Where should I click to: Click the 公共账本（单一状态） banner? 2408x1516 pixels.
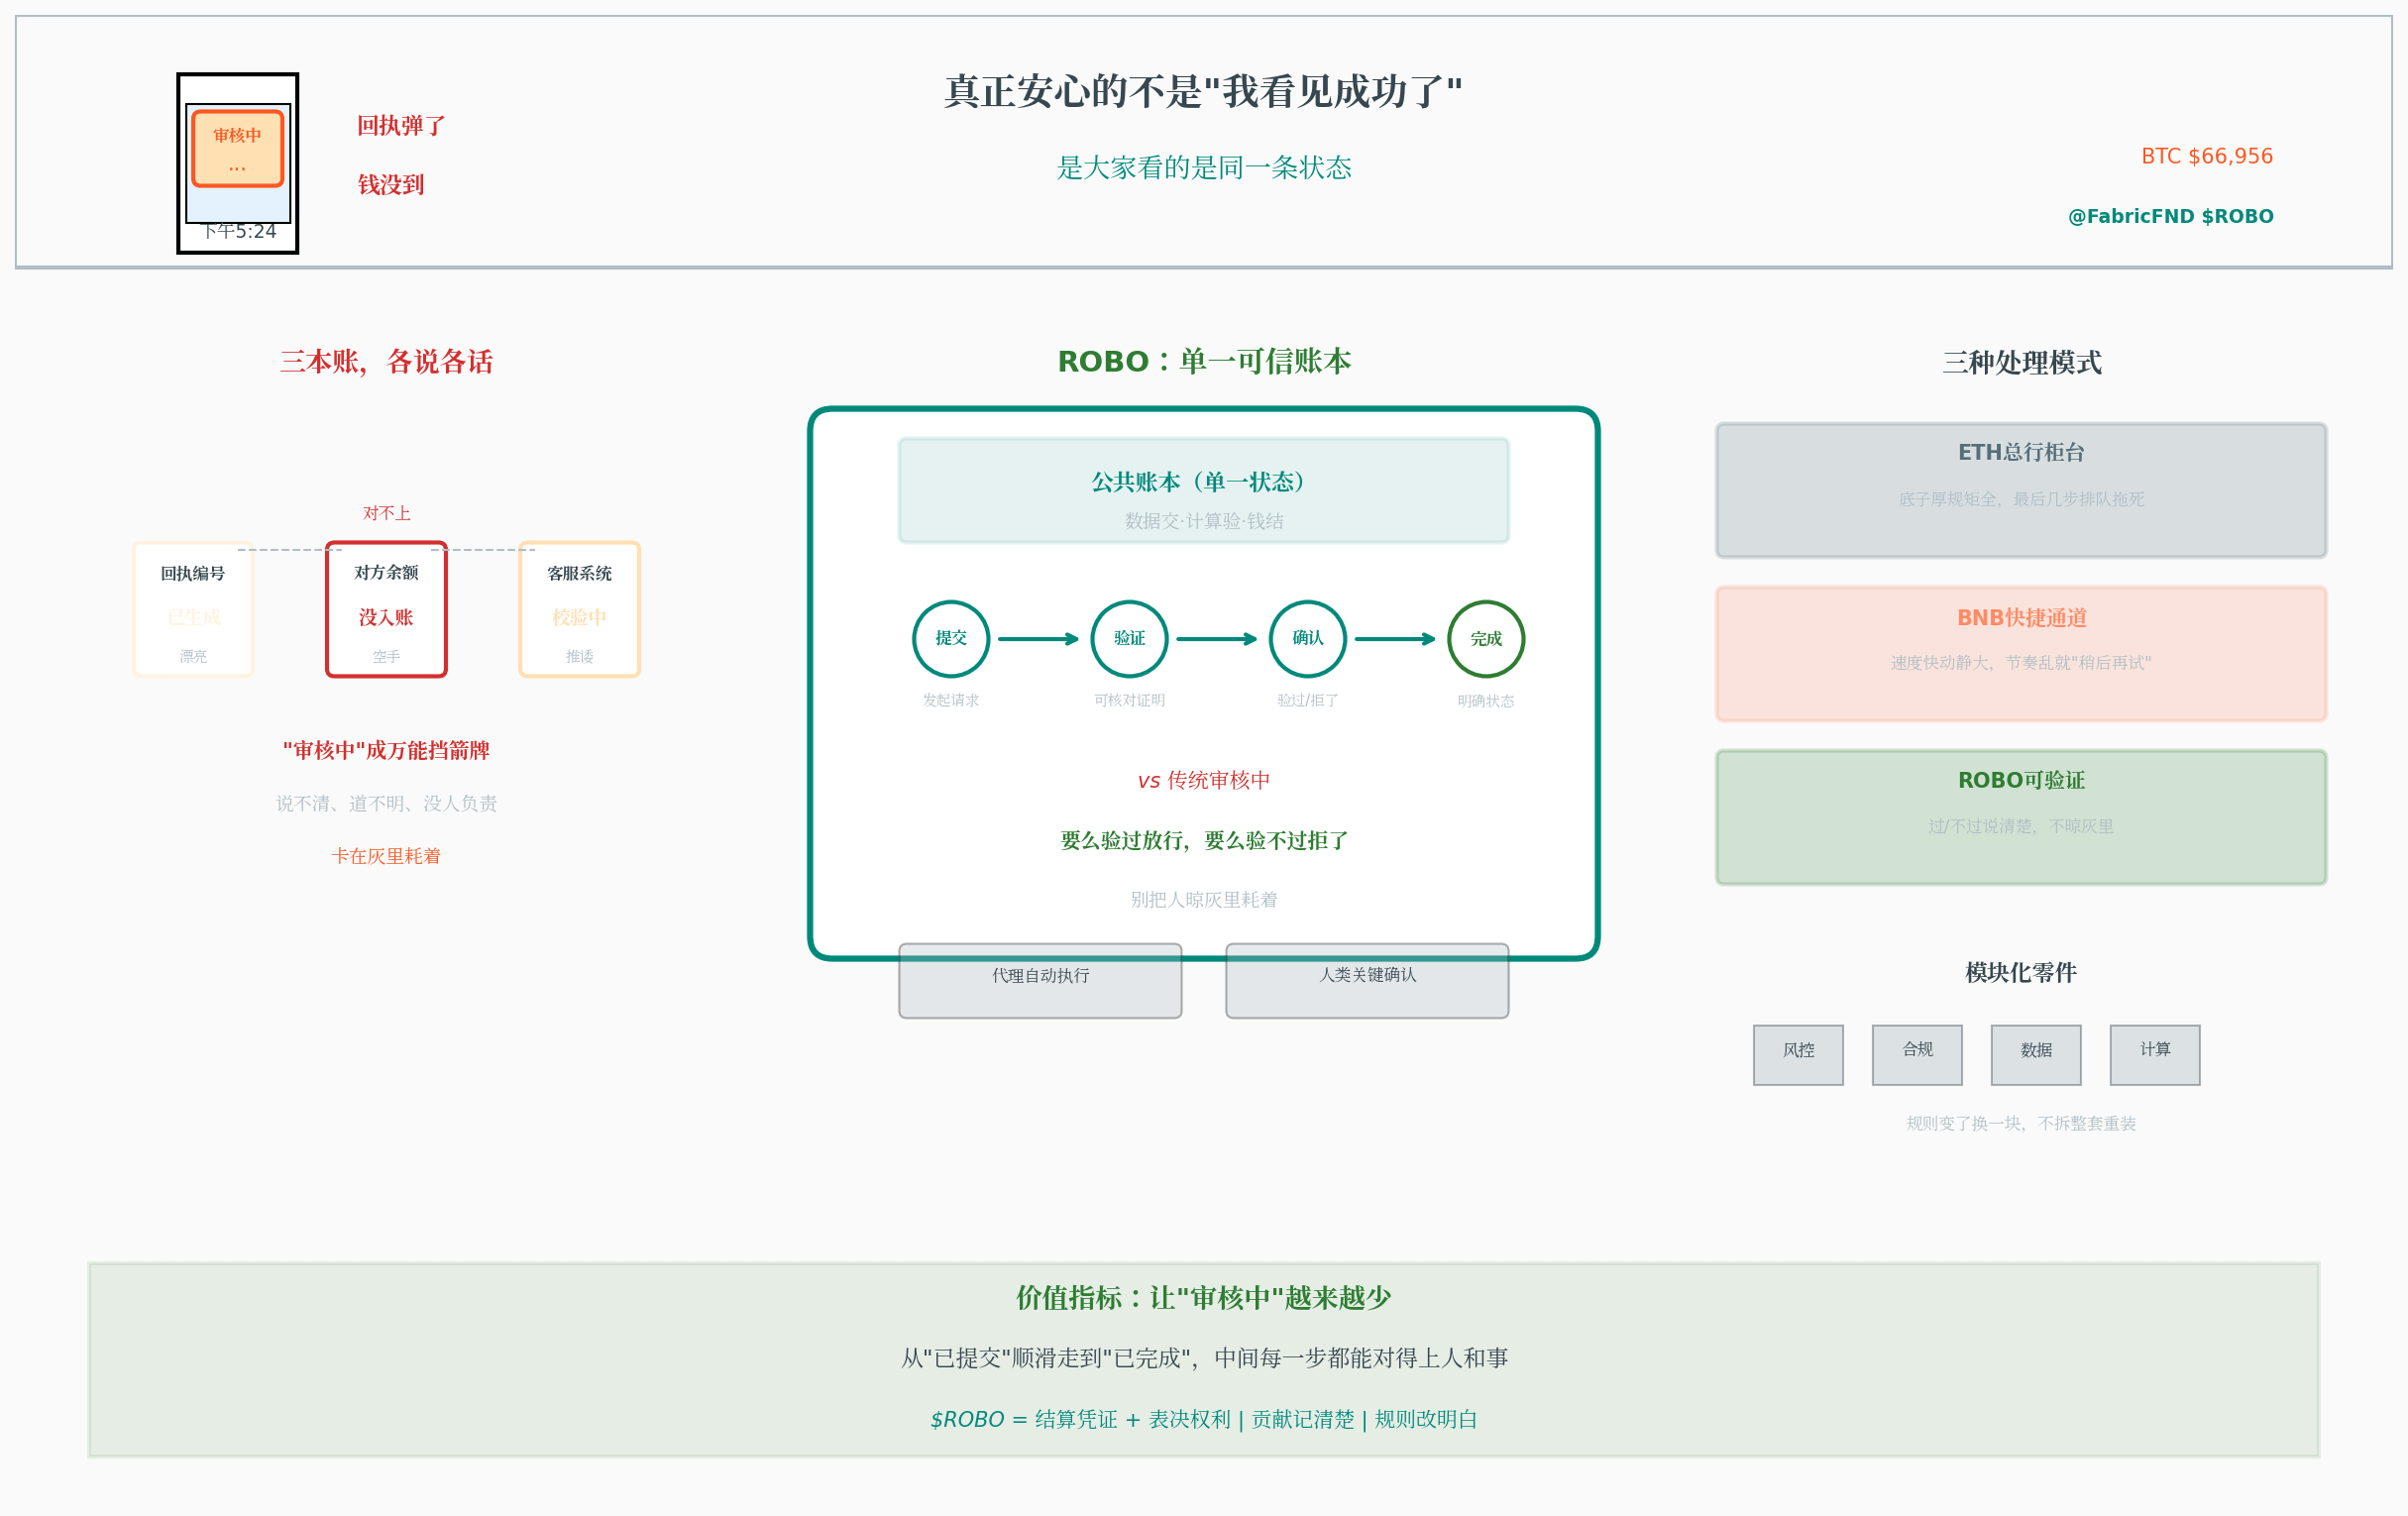pyautogui.click(x=1203, y=491)
